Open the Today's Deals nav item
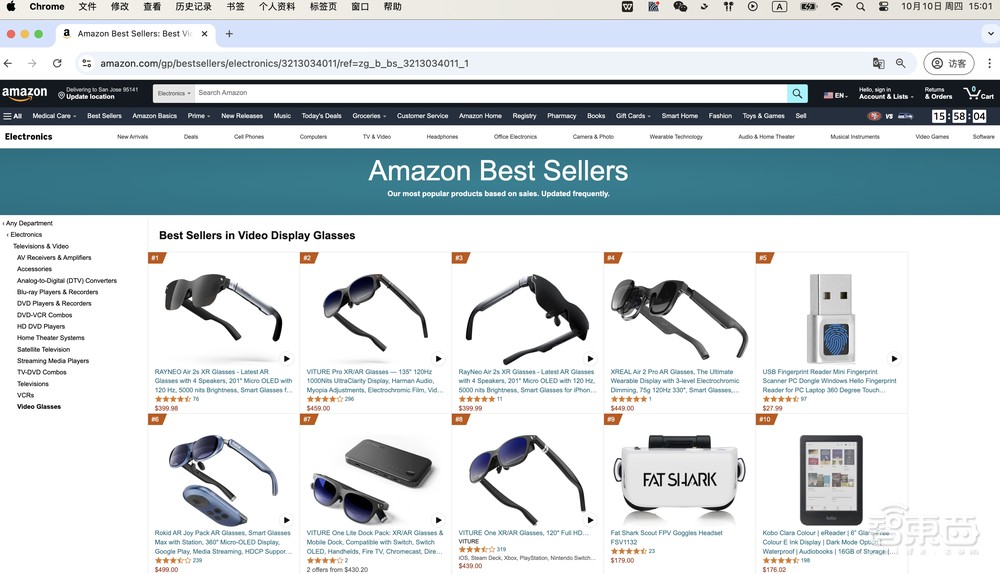 coord(321,116)
